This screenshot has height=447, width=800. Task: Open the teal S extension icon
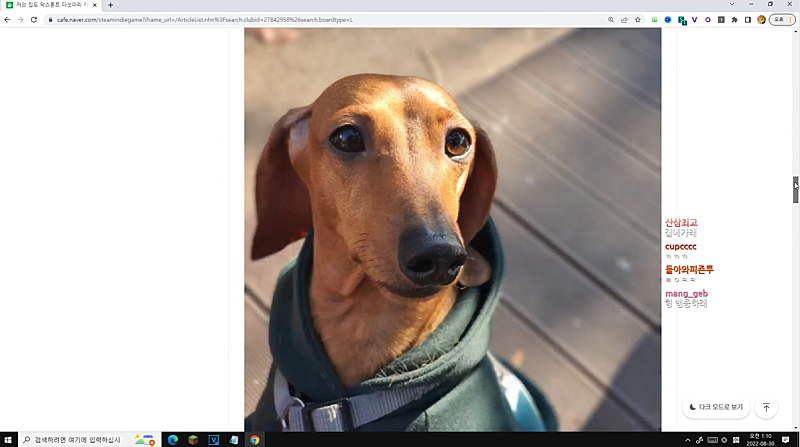(x=682, y=20)
